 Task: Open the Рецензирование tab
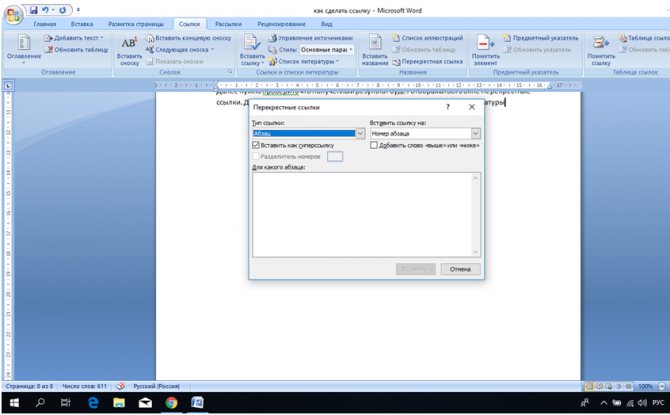pos(281,24)
